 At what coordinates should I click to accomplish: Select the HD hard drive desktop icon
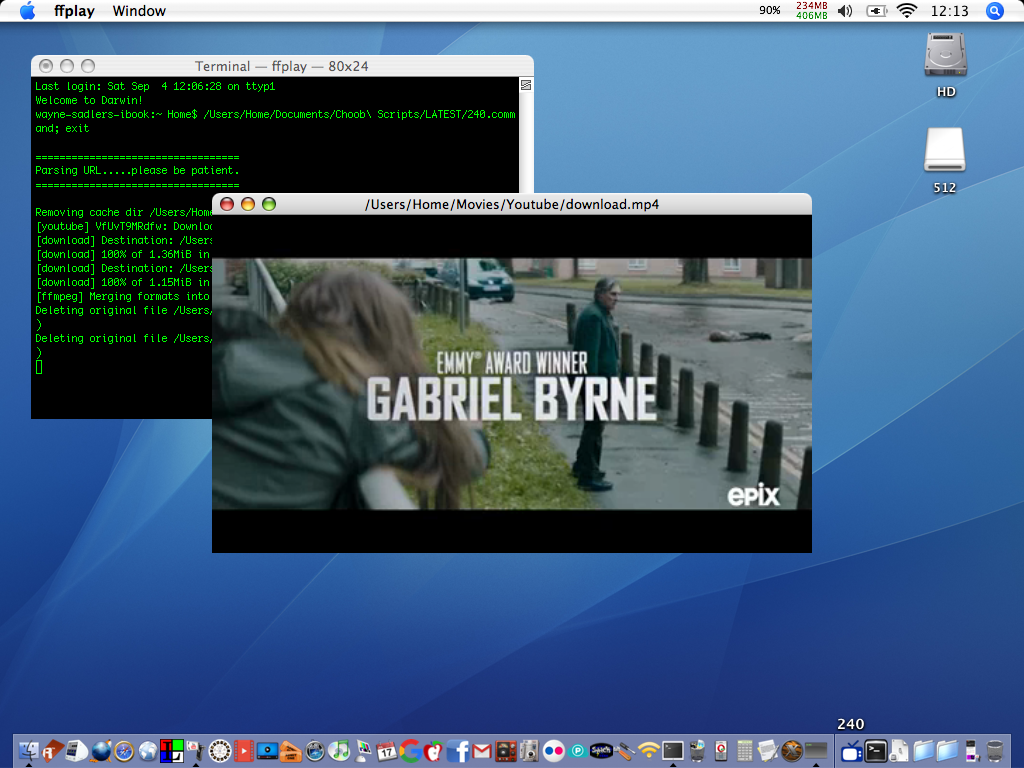click(x=945, y=55)
